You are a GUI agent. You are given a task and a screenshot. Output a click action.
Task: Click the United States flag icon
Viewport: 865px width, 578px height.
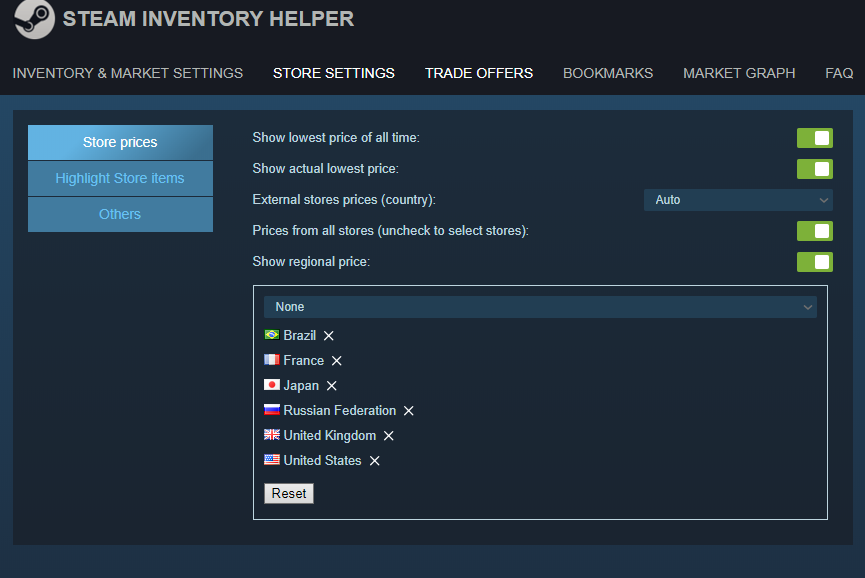[x=272, y=459]
